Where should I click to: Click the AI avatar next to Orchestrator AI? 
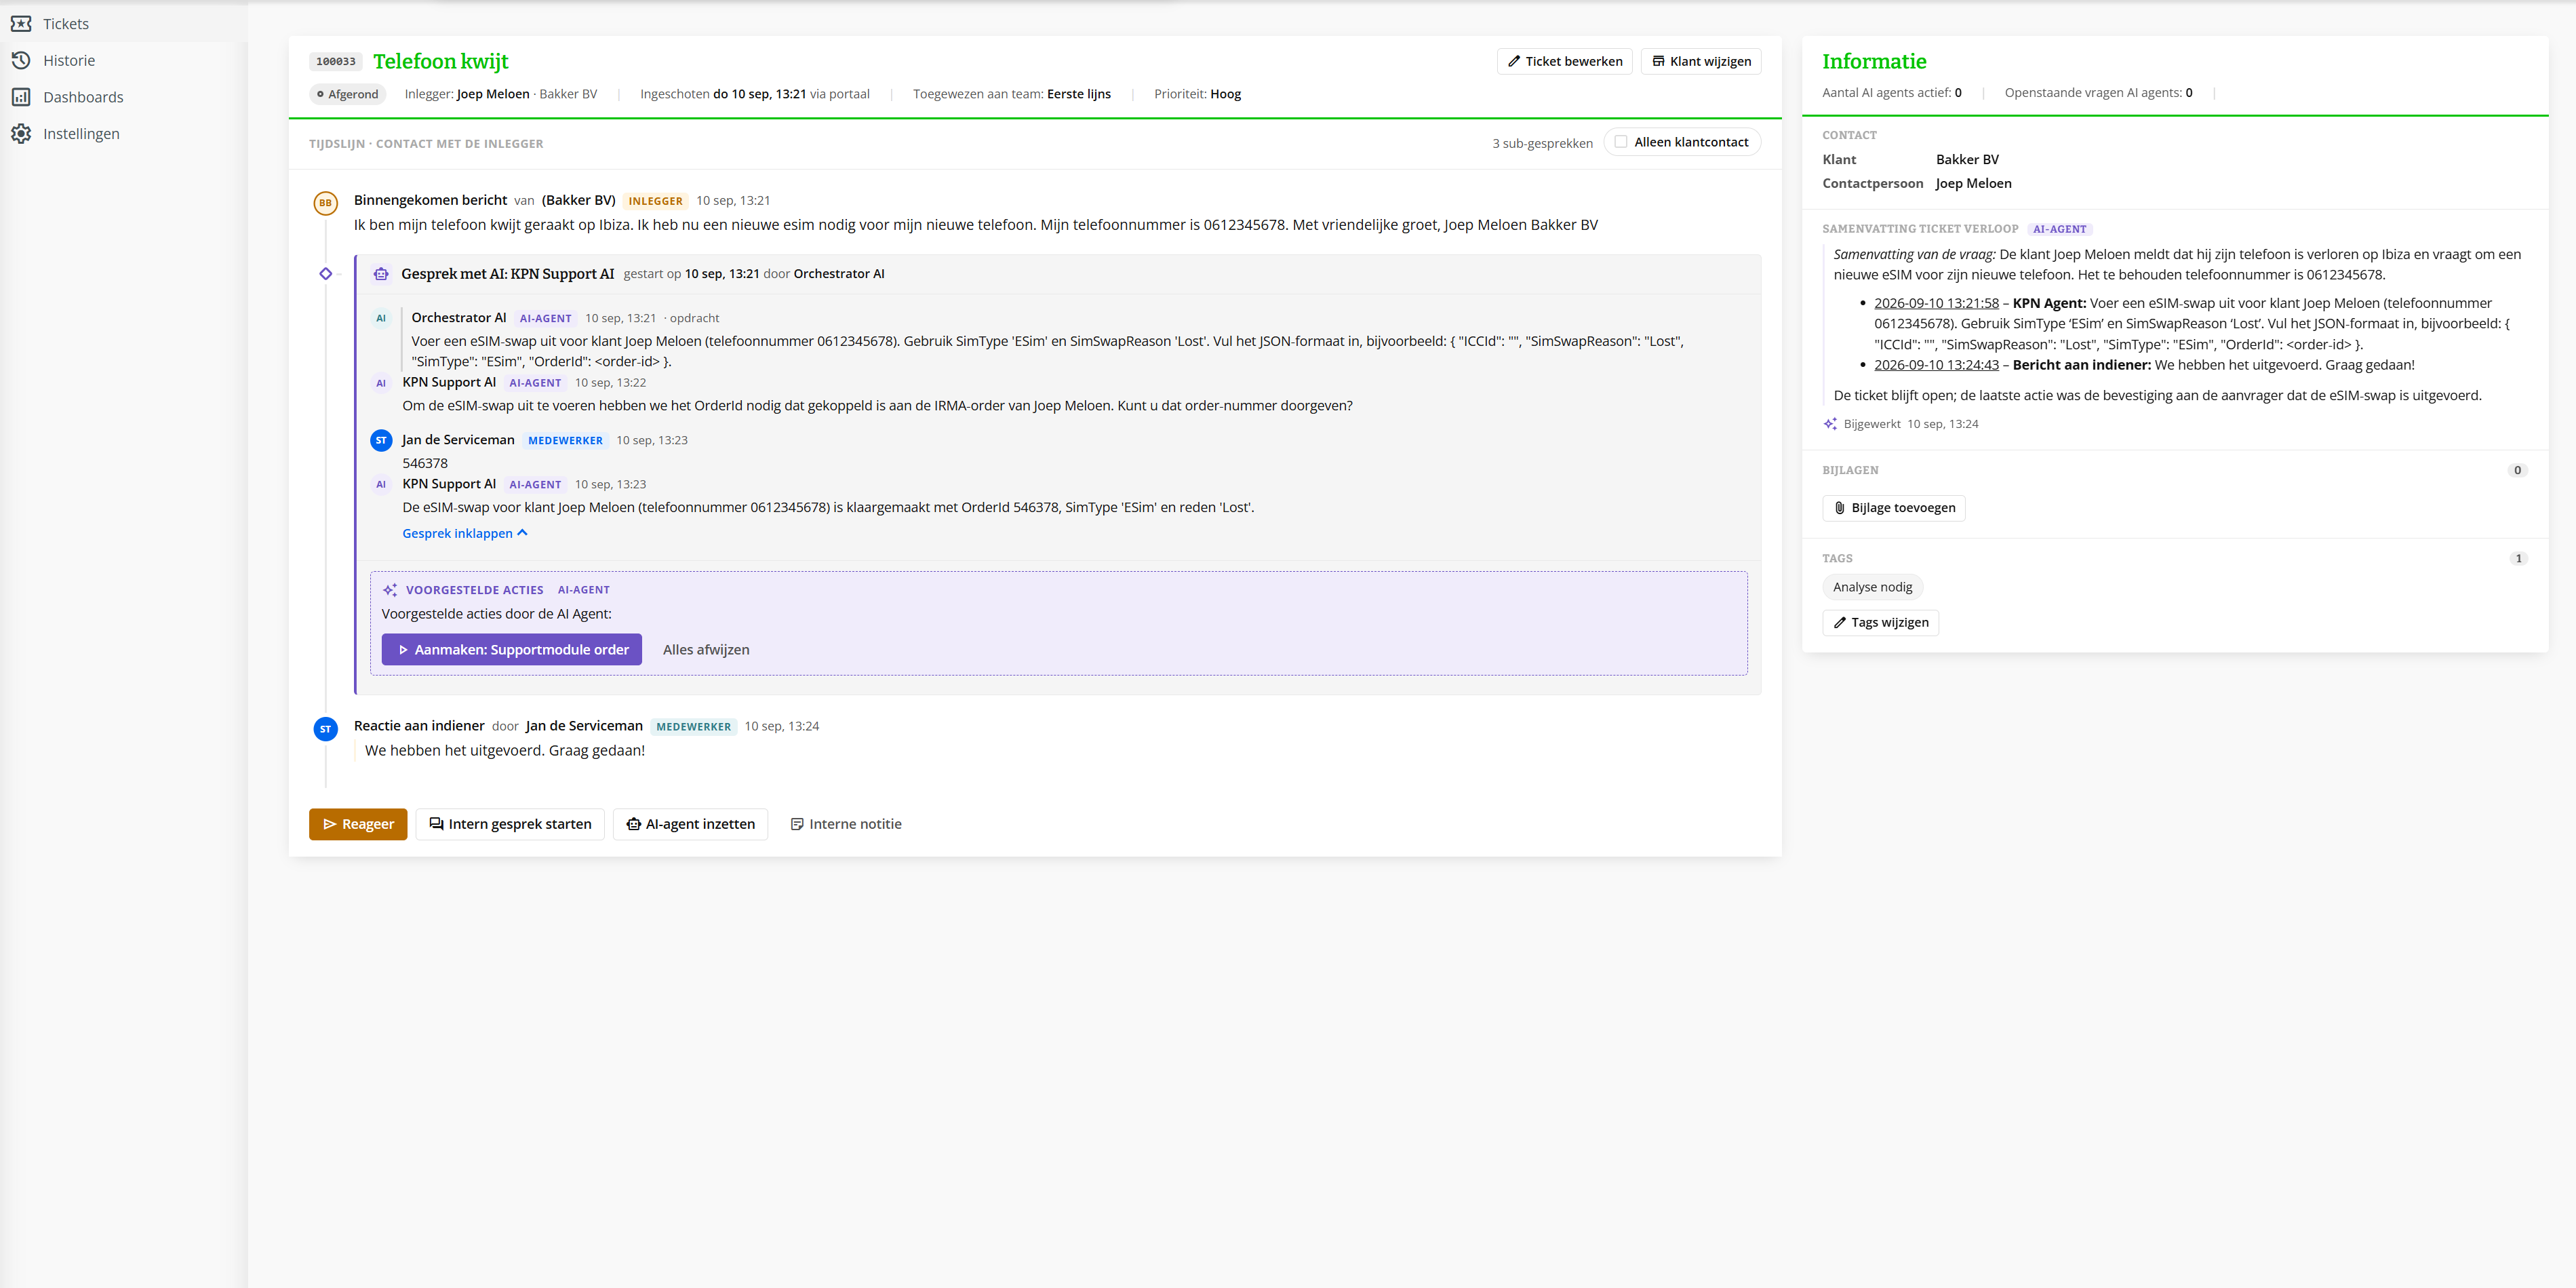[381, 318]
